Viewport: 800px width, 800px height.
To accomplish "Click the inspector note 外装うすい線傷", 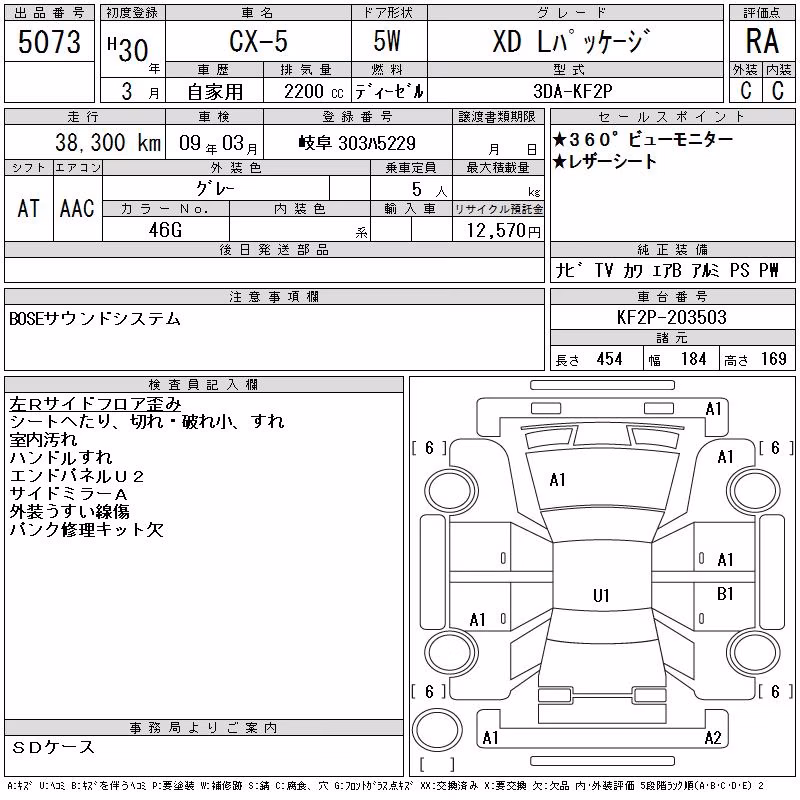I will click(x=69, y=512).
